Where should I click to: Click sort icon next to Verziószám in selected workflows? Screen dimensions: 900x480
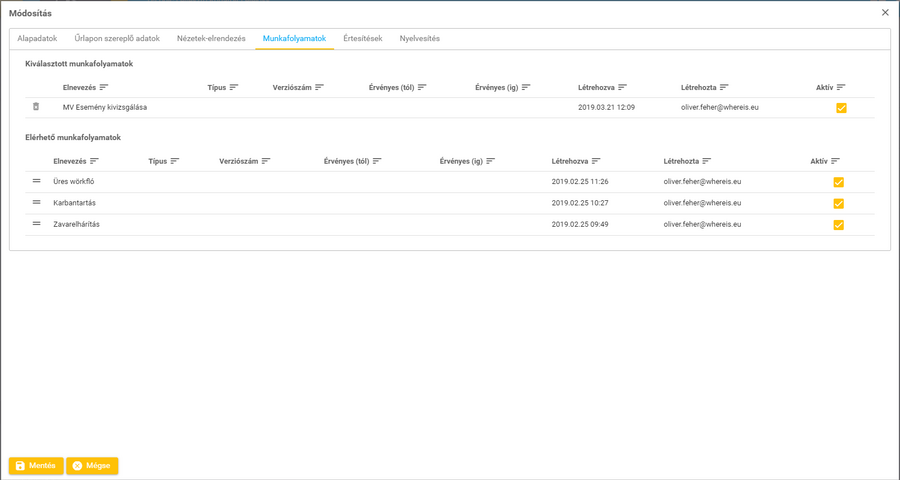320,88
